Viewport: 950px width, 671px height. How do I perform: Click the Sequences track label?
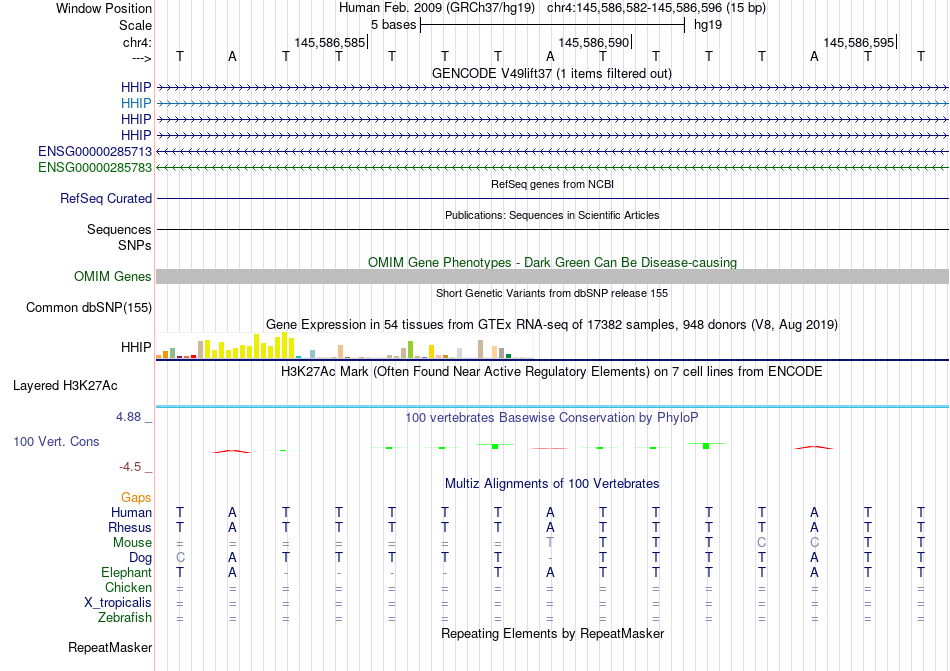coord(119,230)
